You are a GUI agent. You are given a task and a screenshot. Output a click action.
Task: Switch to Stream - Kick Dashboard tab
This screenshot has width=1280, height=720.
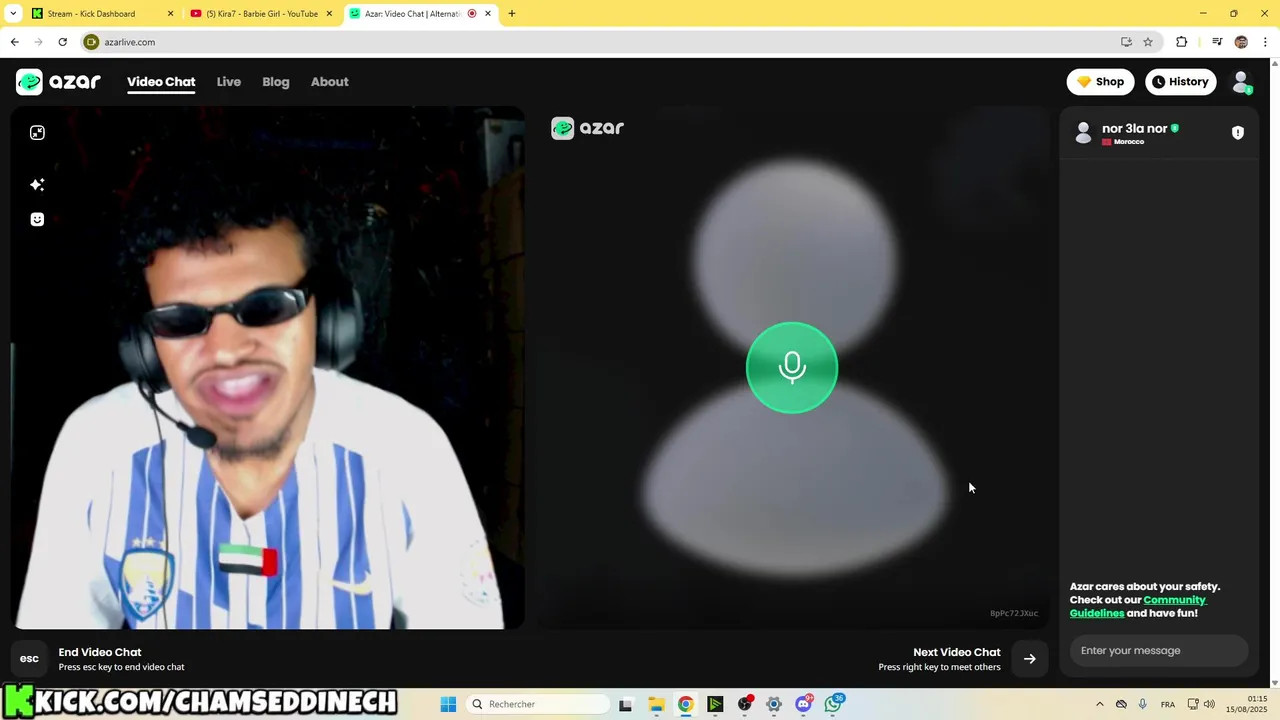tap(91, 14)
